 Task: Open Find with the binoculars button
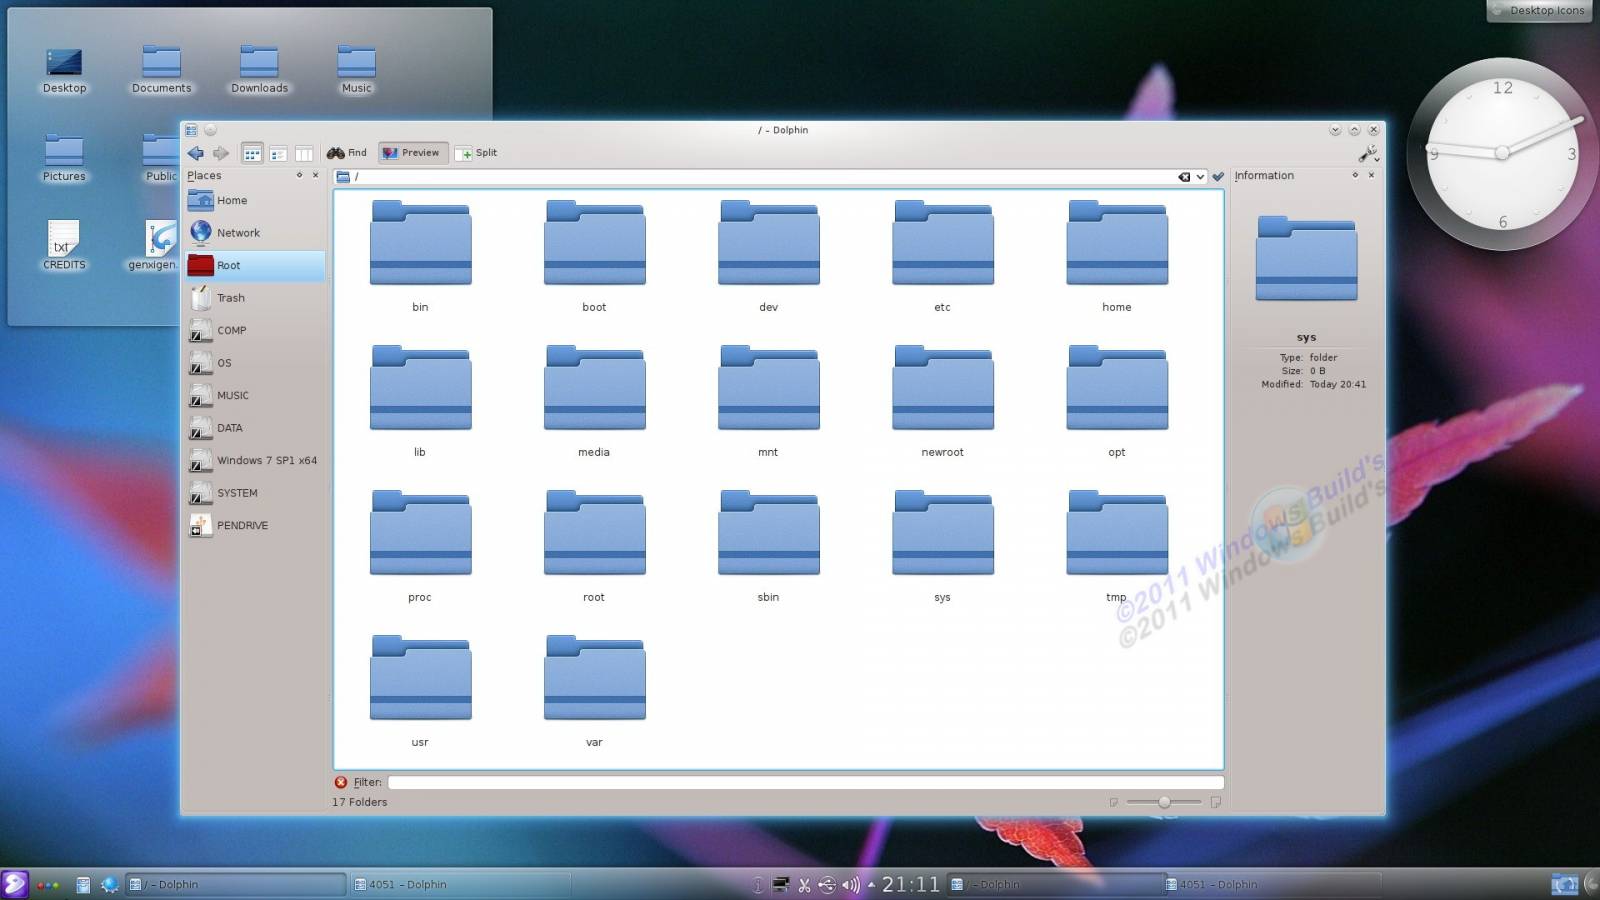click(347, 153)
